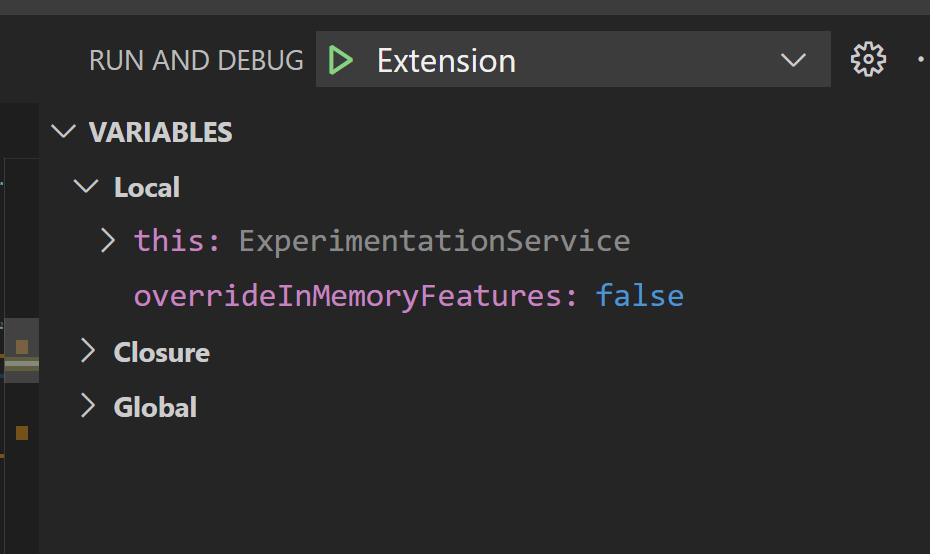This screenshot has height=554, width=930.
Task: Click the false value of overrideInMemoryFeatures
Action: (639, 296)
